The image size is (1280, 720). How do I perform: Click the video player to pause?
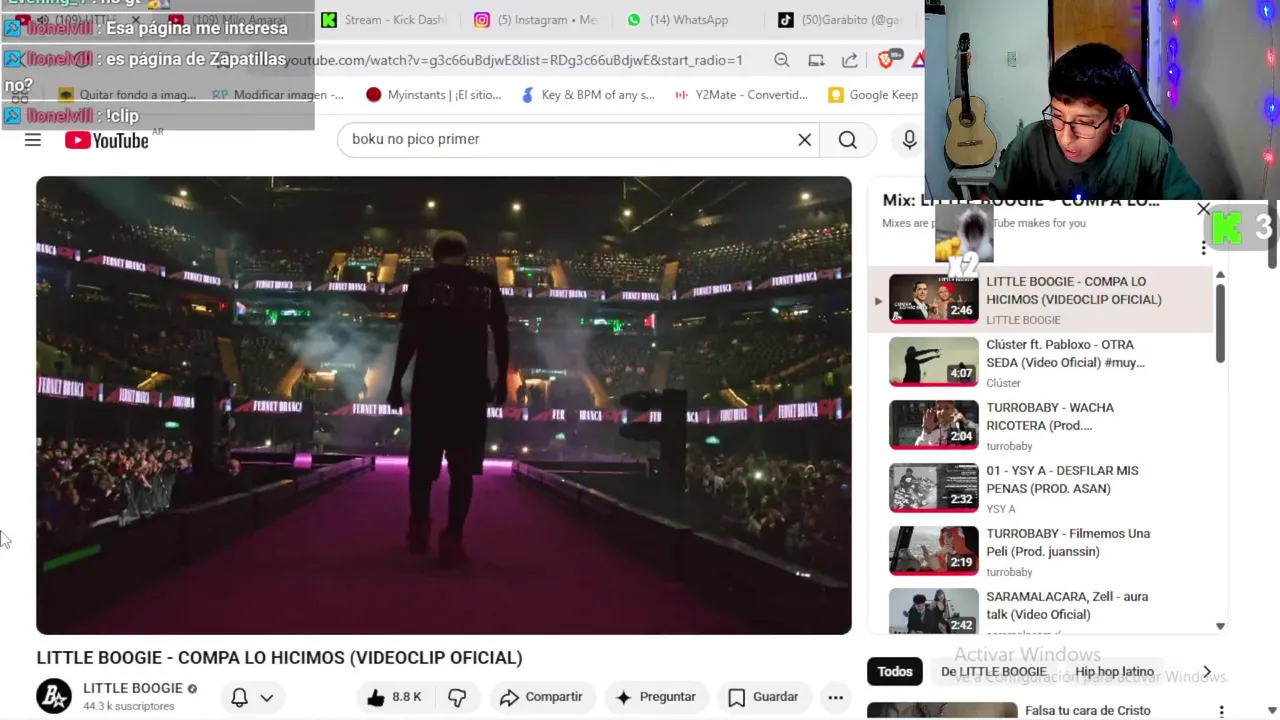(x=444, y=405)
